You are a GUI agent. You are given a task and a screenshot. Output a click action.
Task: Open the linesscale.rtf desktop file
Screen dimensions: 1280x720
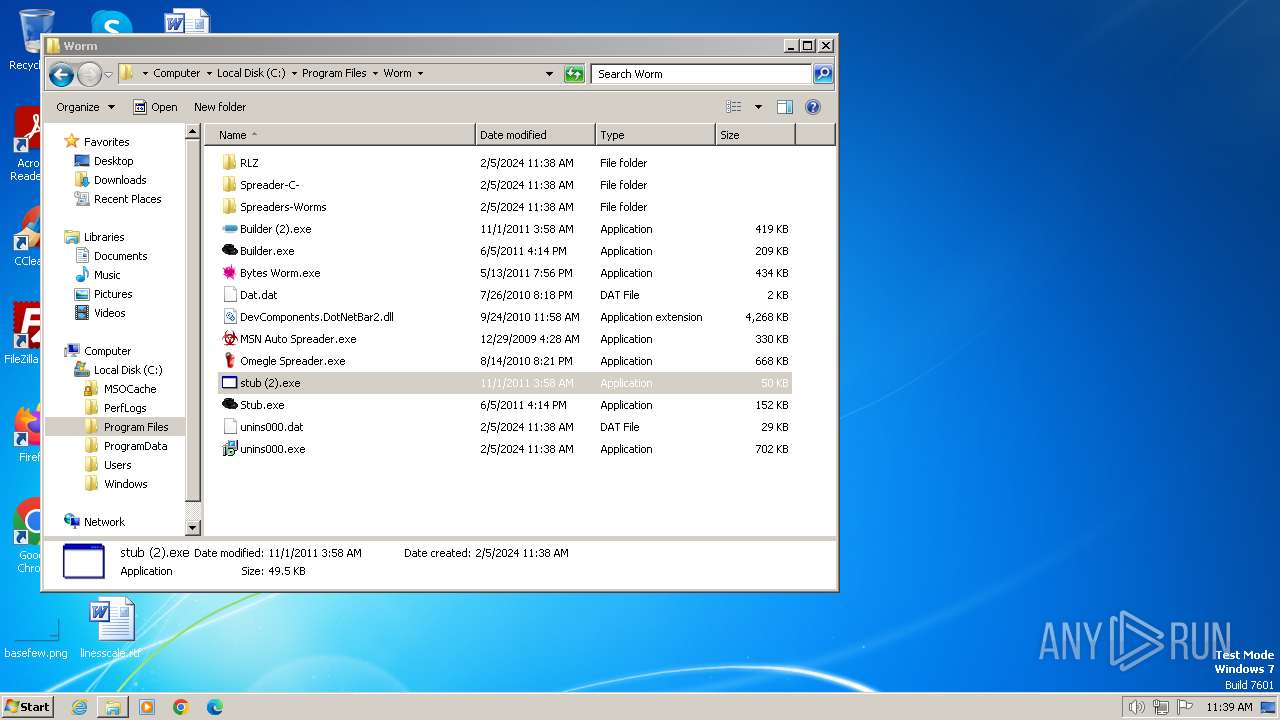point(110,630)
